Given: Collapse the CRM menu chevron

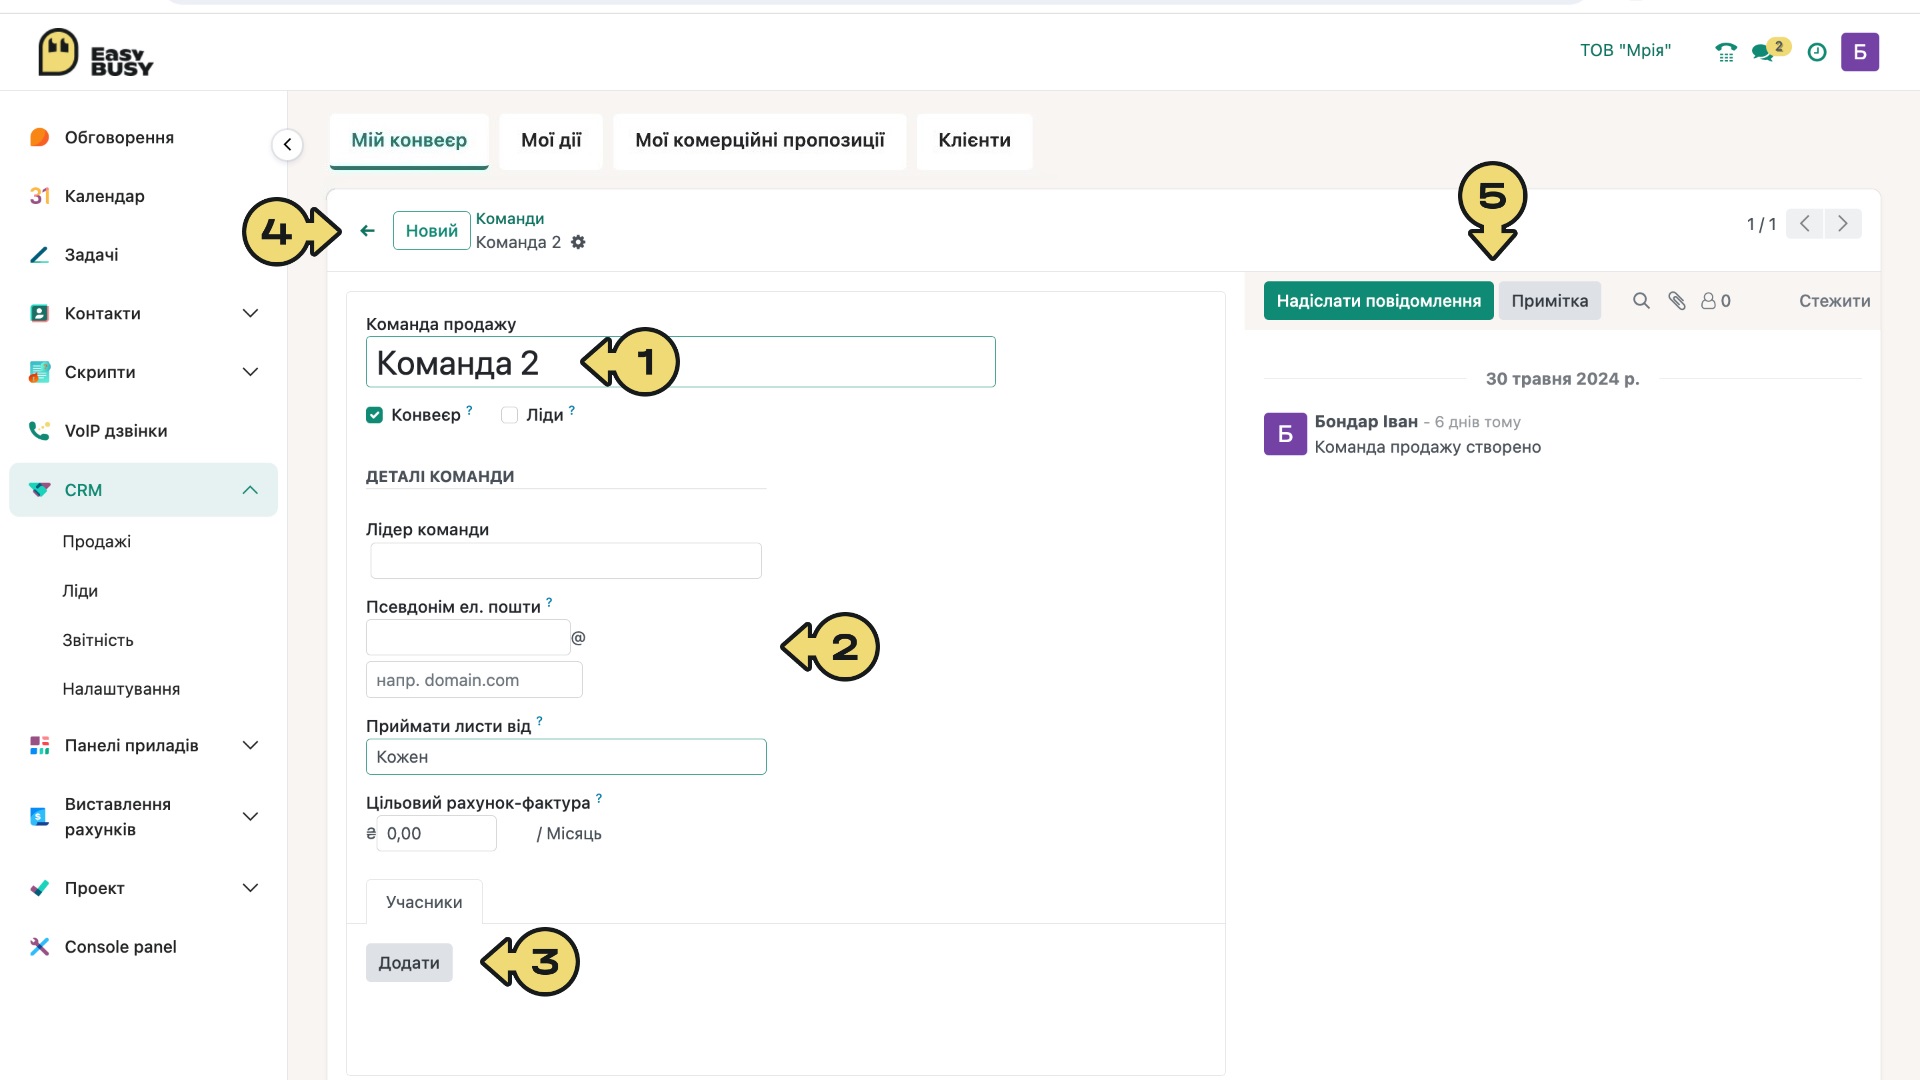Looking at the screenshot, I should tap(250, 490).
